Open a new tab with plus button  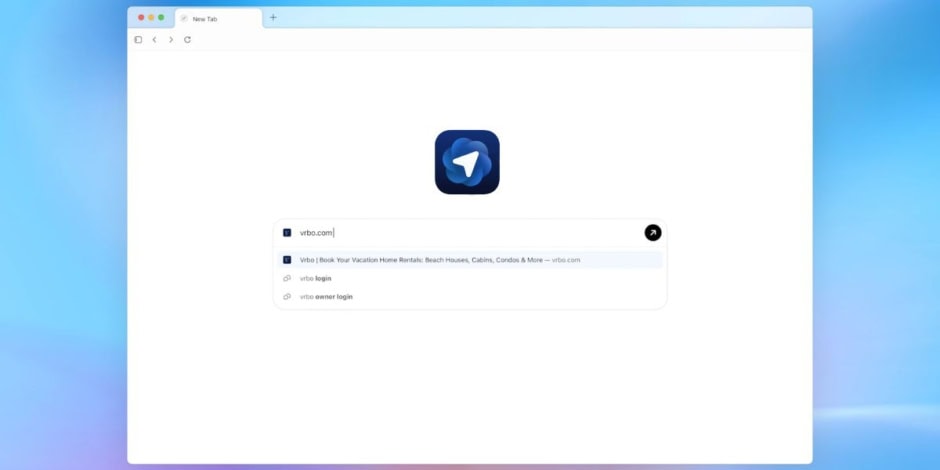coord(273,17)
